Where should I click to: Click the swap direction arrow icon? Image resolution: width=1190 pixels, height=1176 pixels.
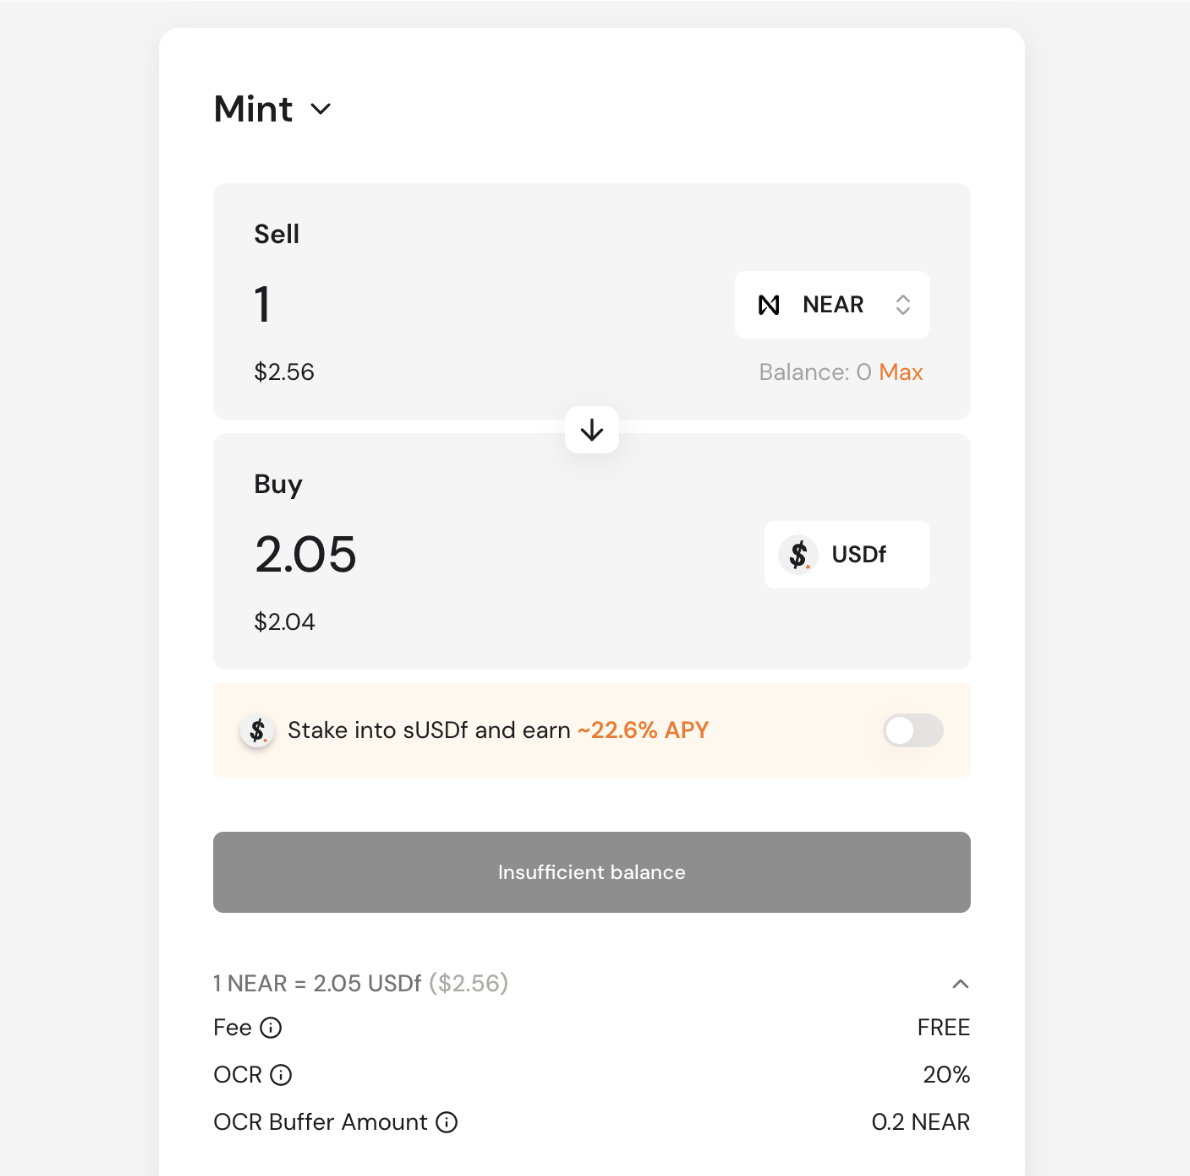coord(592,430)
